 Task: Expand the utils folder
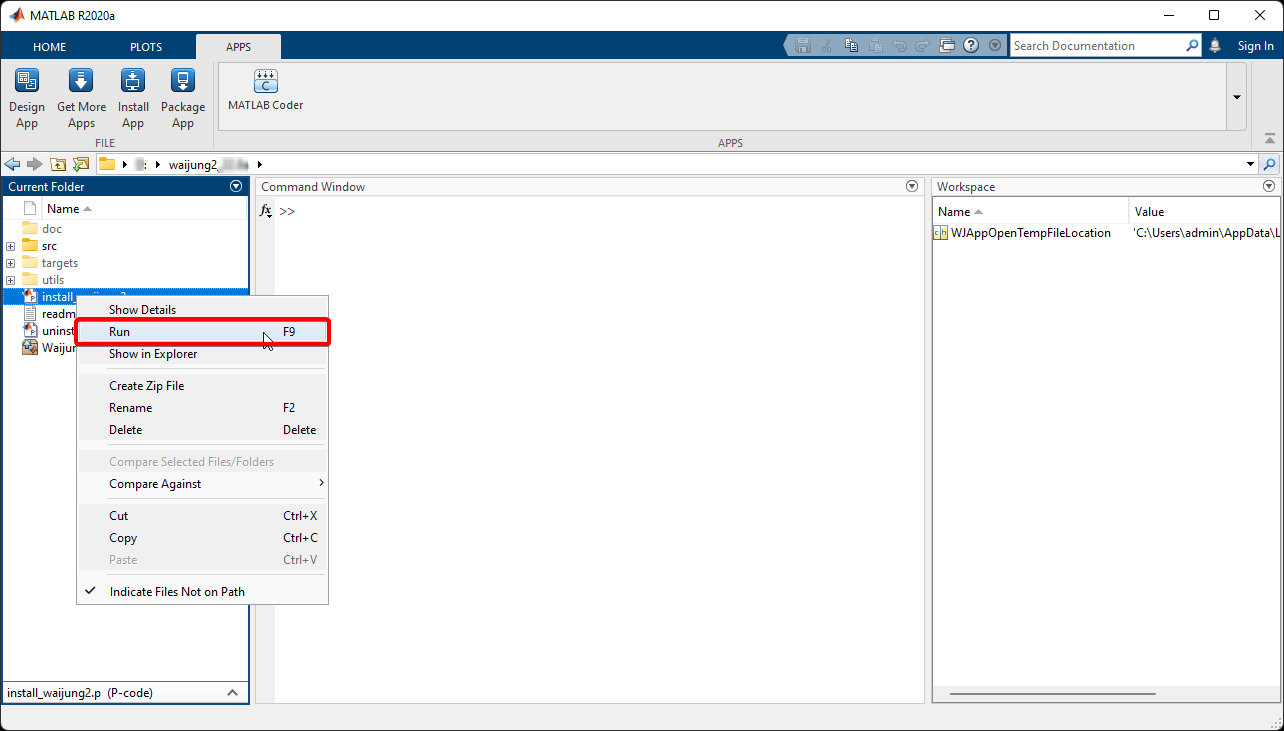pos(10,280)
